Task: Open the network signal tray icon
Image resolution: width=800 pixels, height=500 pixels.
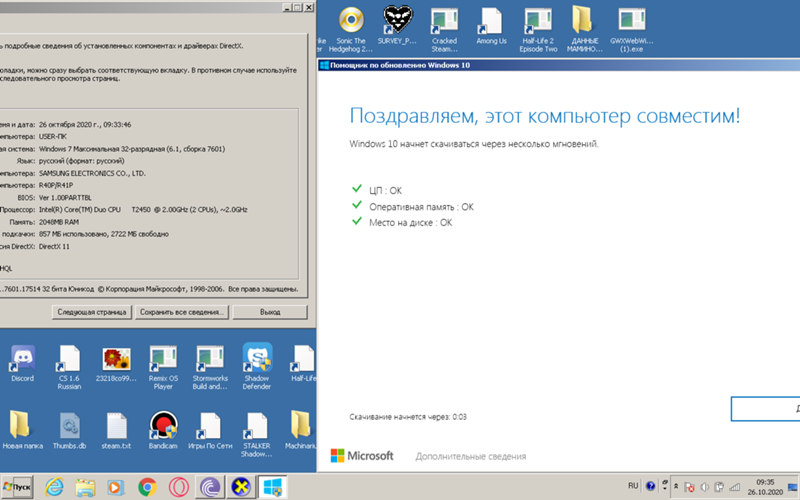Action: click(x=734, y=487)
